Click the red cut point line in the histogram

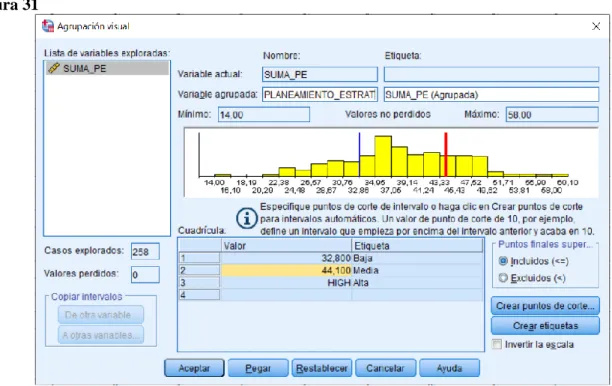pos(445,155)
